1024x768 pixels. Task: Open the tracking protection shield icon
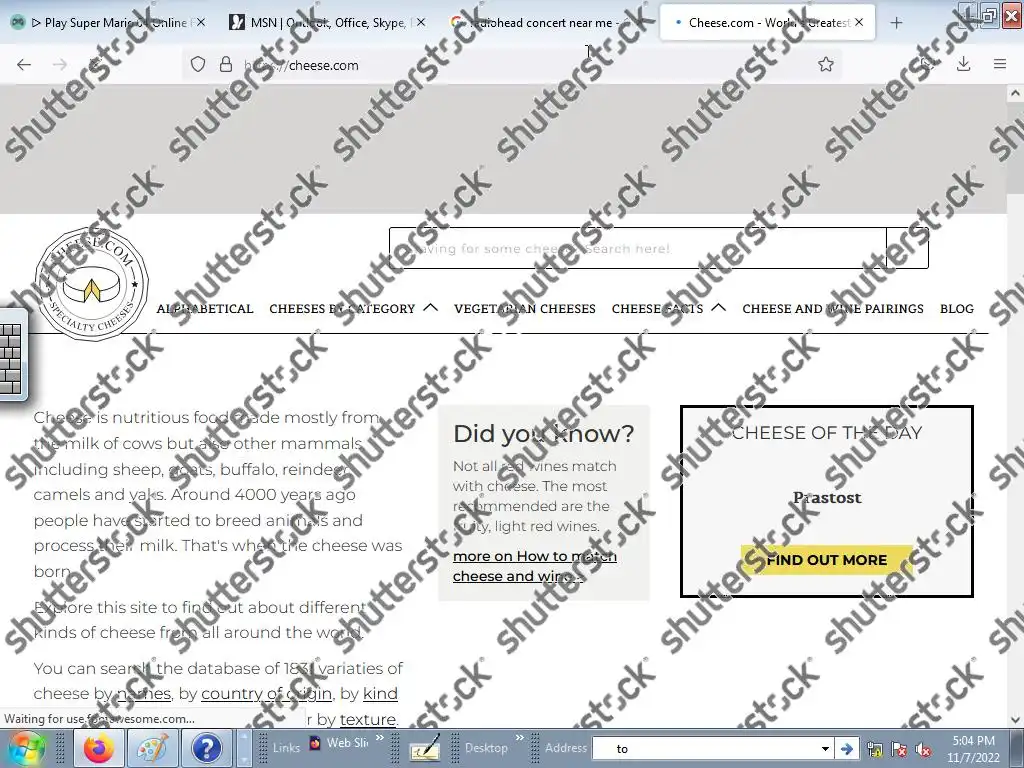click(198, 65)
